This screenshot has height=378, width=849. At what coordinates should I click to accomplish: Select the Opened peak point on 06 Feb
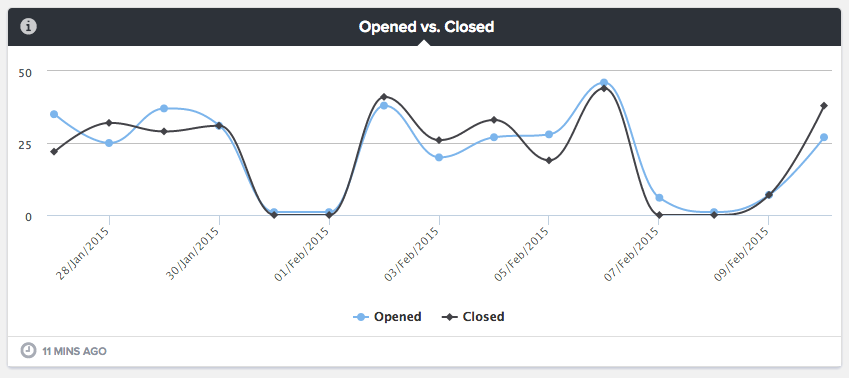pos(604,83)
